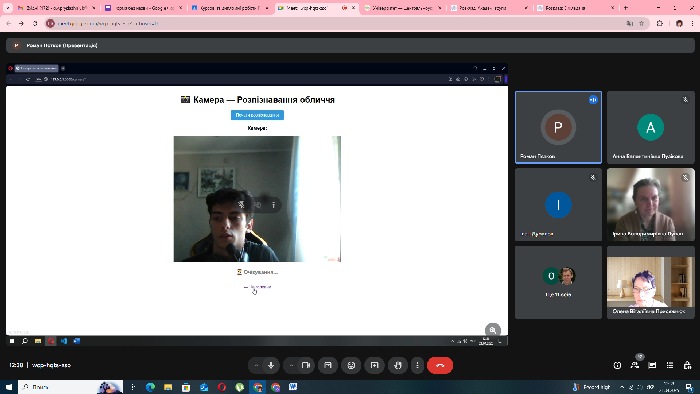
Task: Open Meet more options menu
Action: [417, 365]
